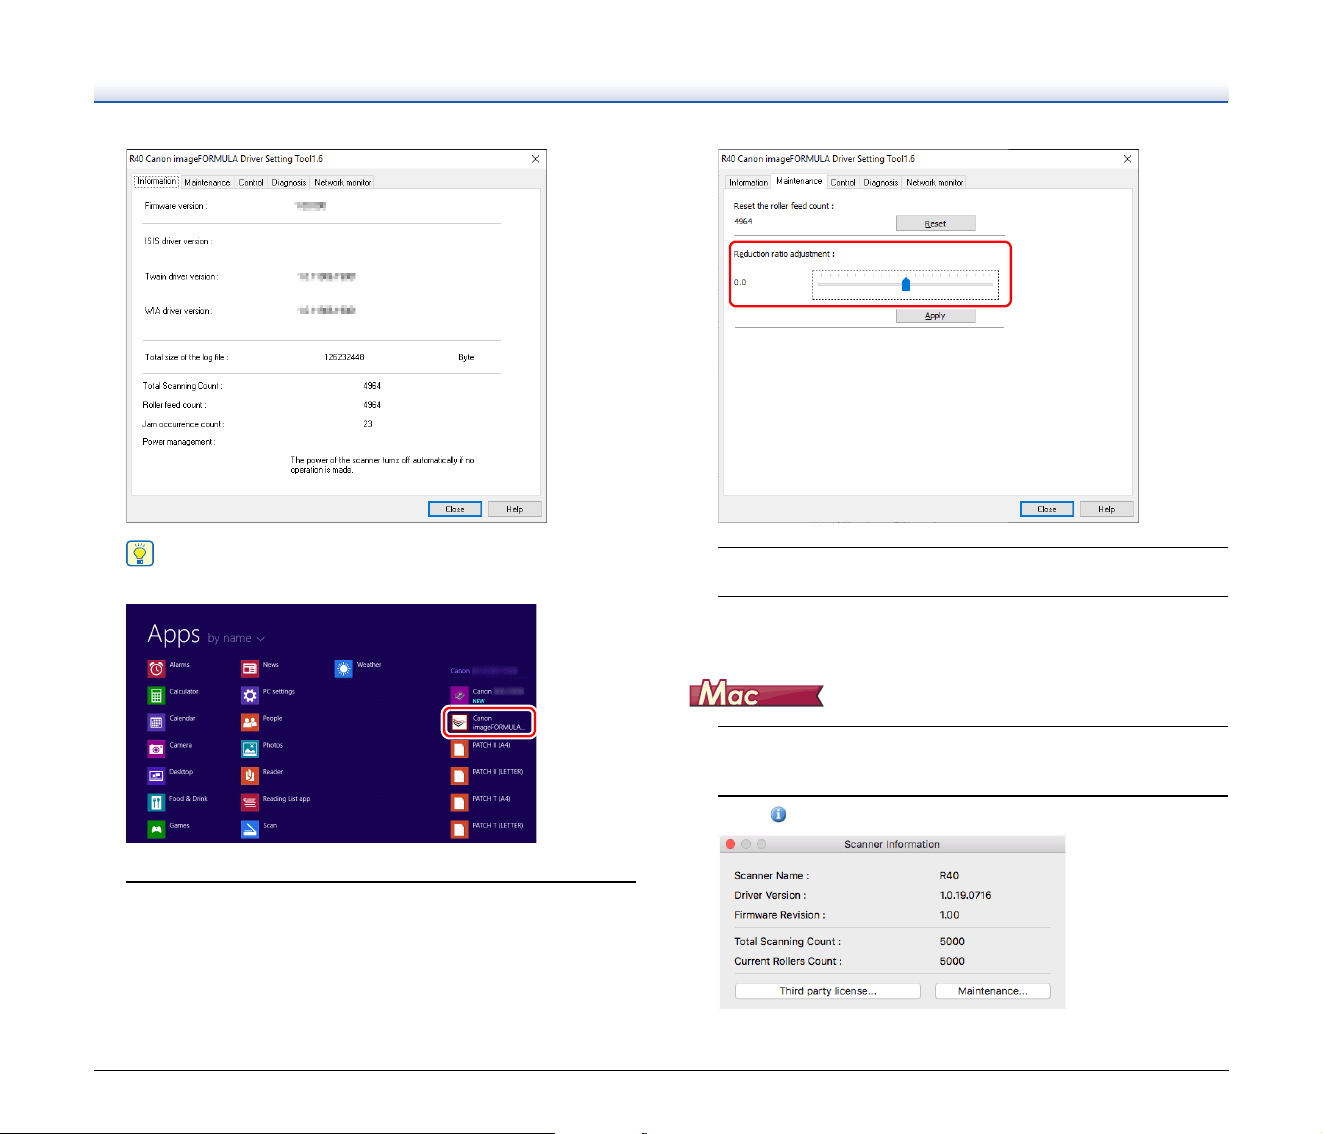
Task: Click Close button in the Maintenance window
Action: coord(1047,509)
